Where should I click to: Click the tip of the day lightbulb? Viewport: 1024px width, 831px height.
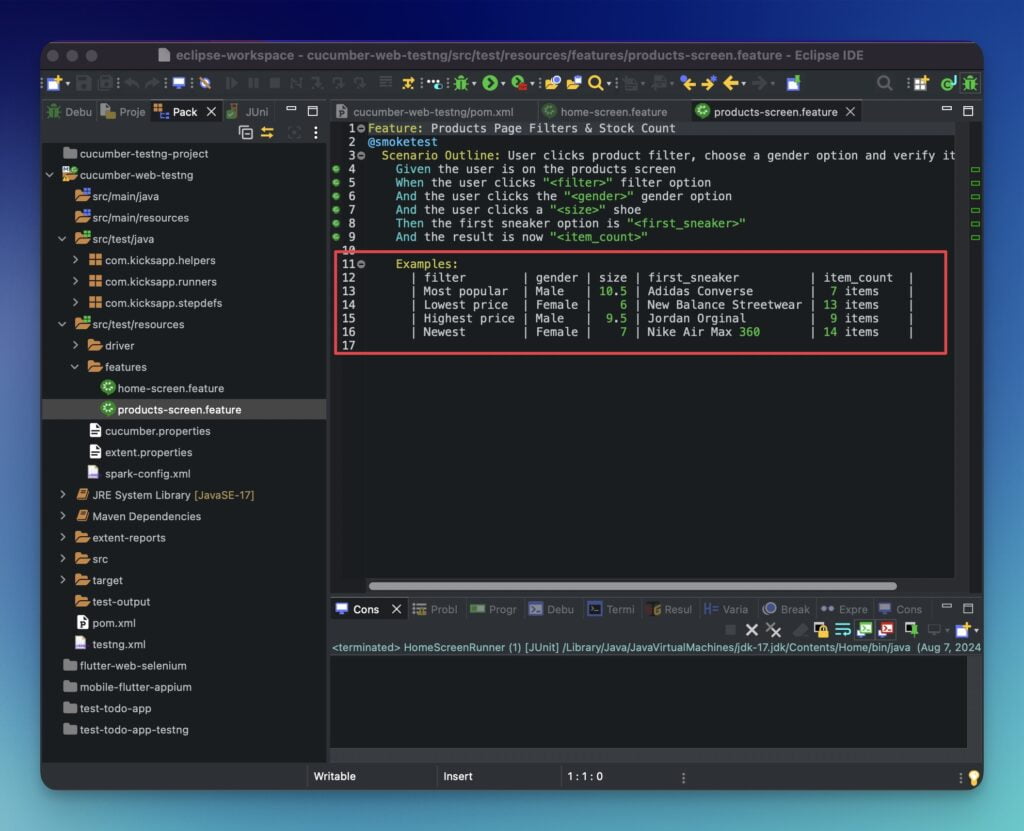point(974,777)
